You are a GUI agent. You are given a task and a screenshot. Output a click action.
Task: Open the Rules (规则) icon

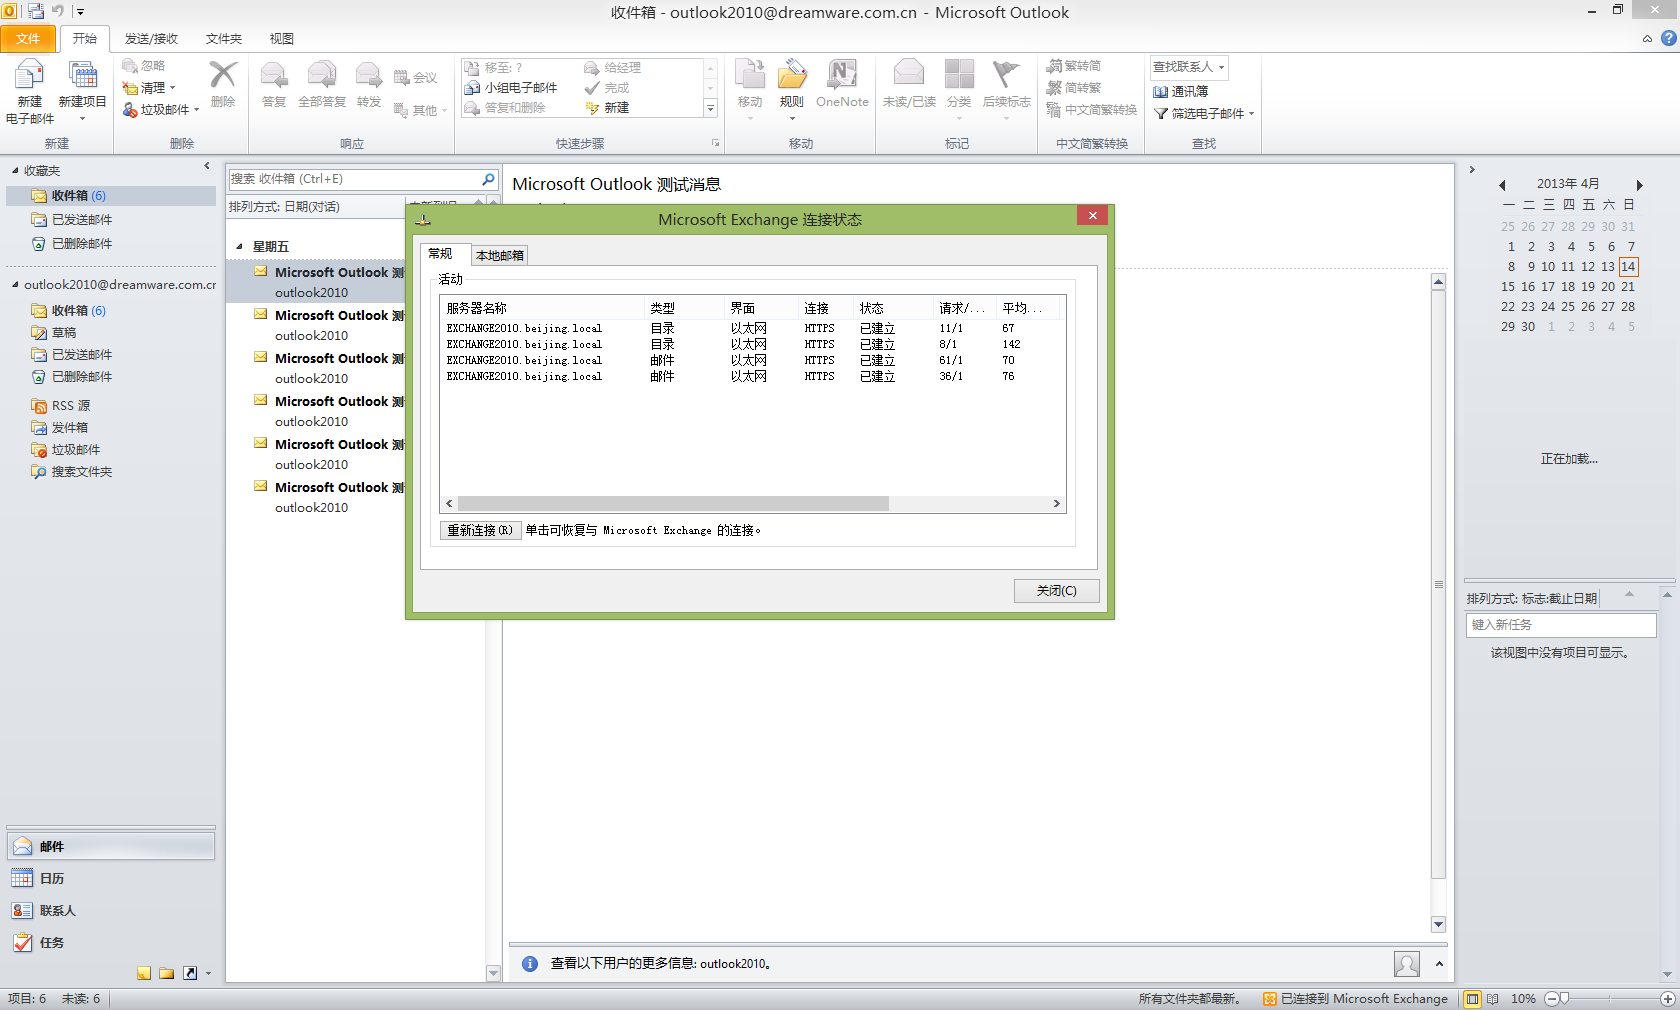(x=792, y=75)
